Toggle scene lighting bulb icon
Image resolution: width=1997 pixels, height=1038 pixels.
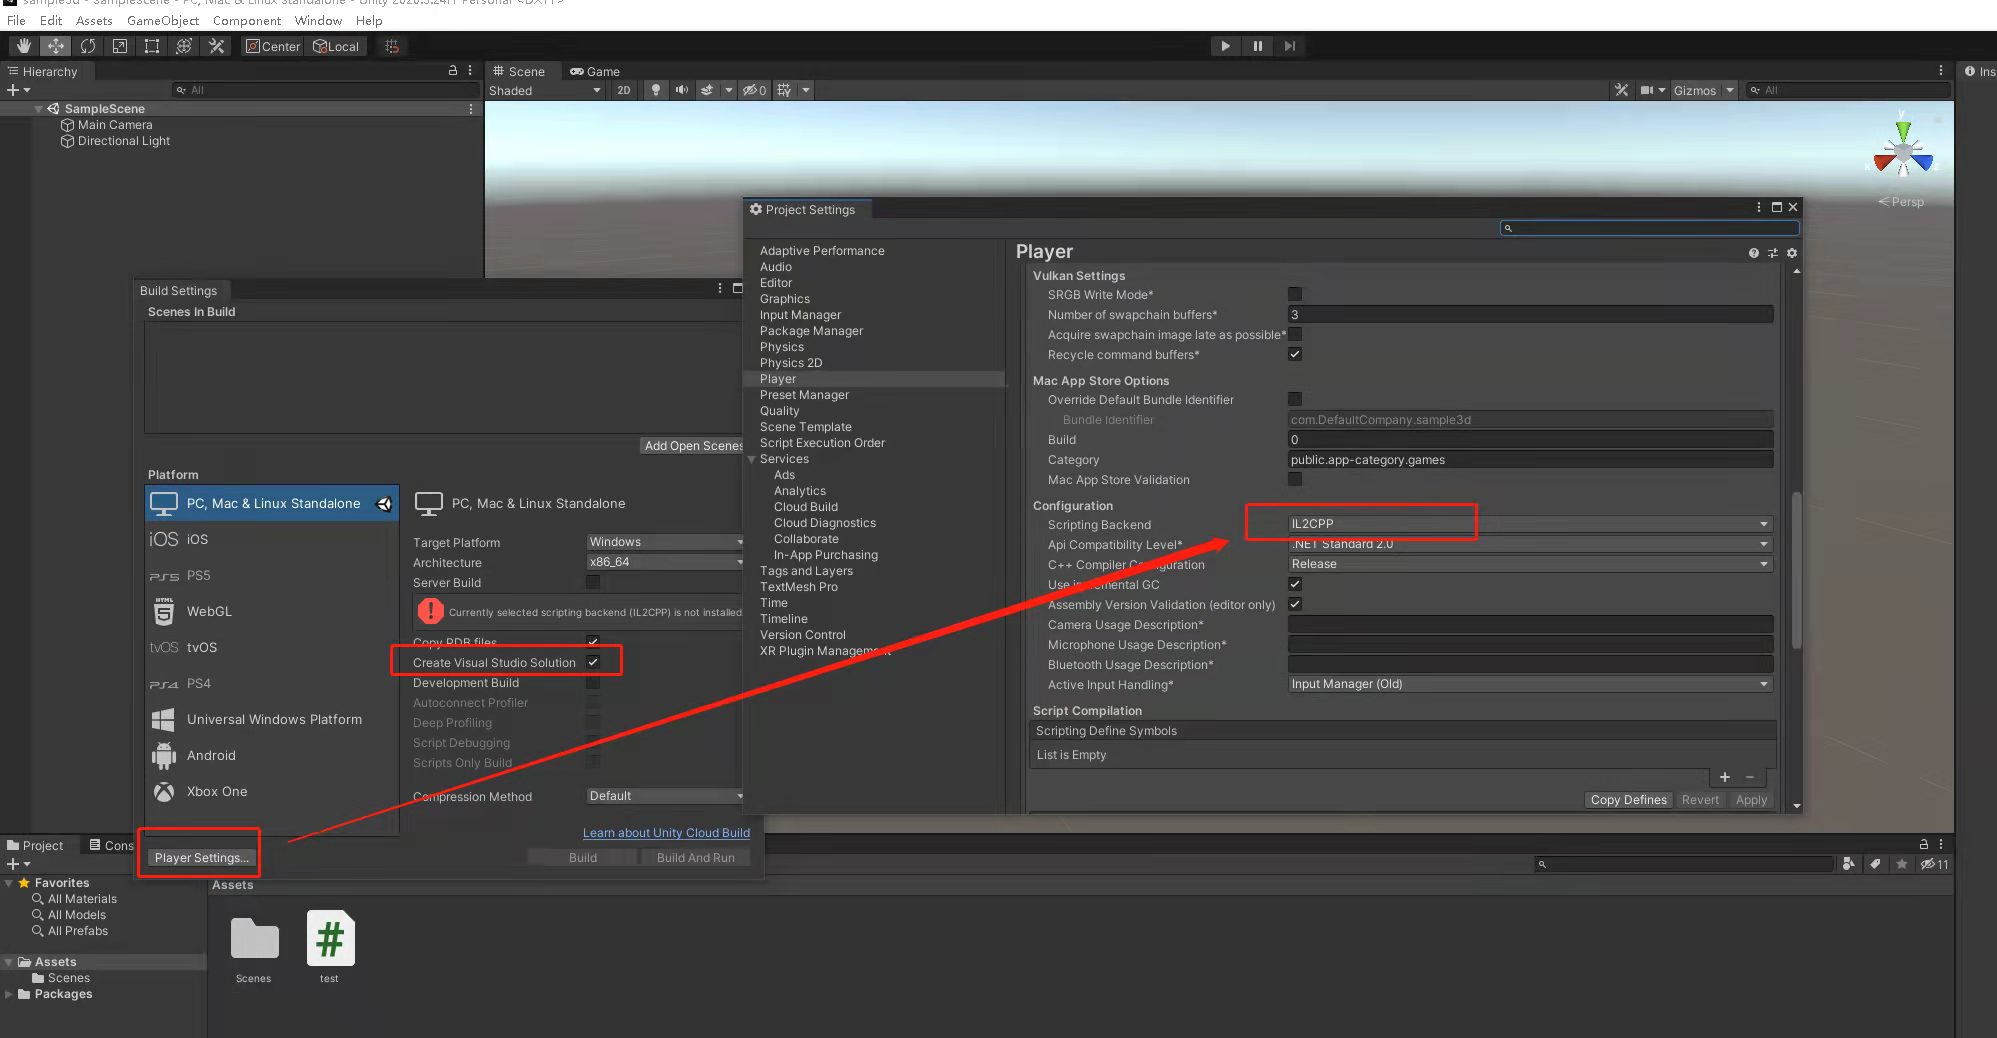[x=655, y=90]
